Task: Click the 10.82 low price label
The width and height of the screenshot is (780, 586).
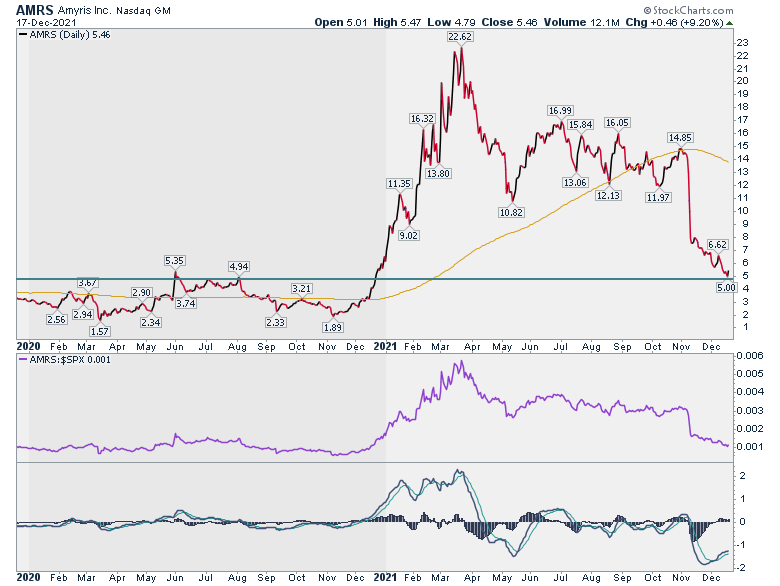Action: [511, 212]
